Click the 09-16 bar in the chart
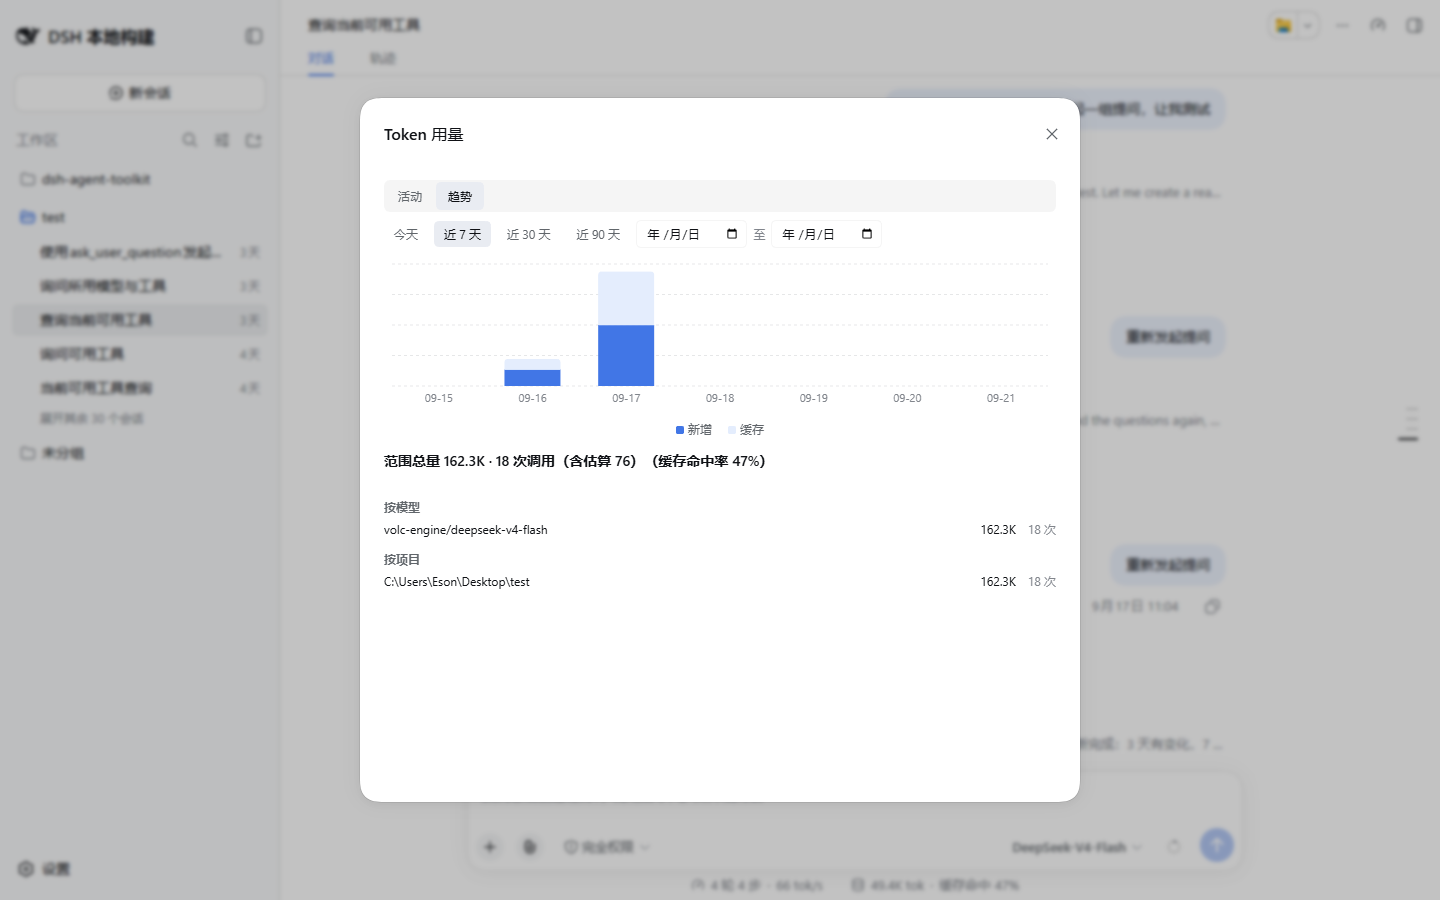The width and height of the screenshot is (1440, 900). click(x=532, y=372)
